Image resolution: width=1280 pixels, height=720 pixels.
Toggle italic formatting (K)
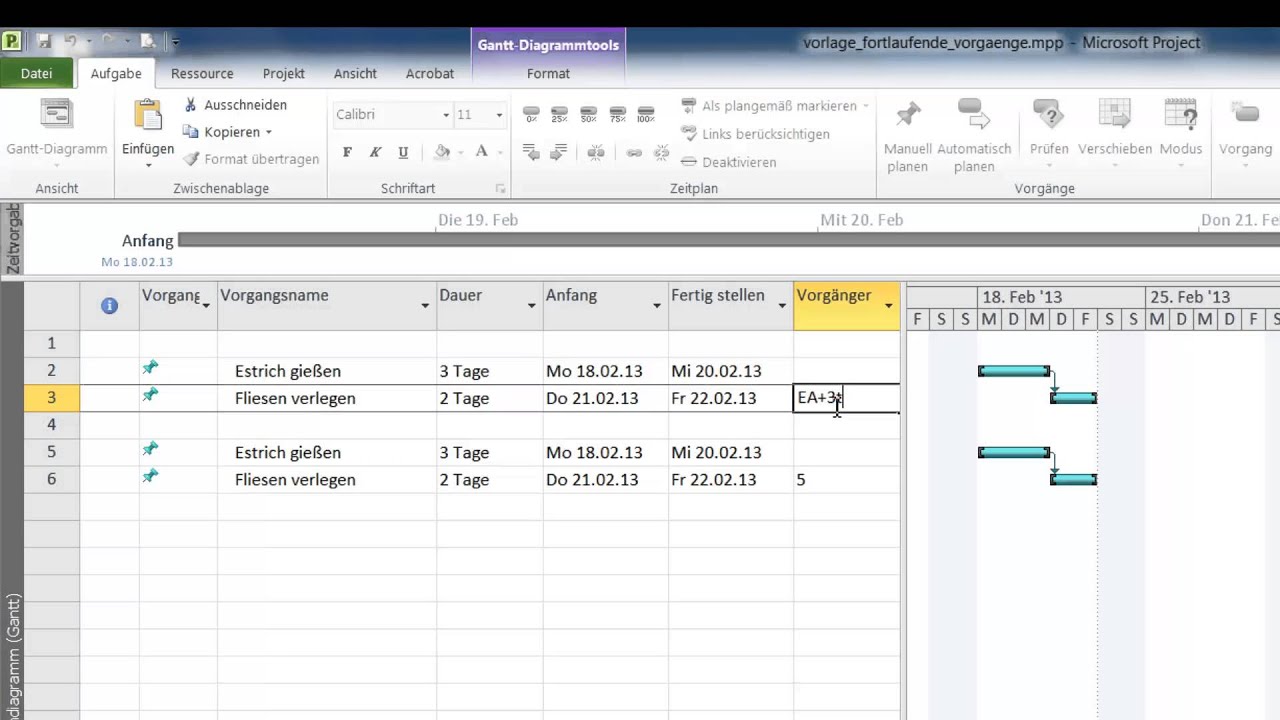click(375, 153)
